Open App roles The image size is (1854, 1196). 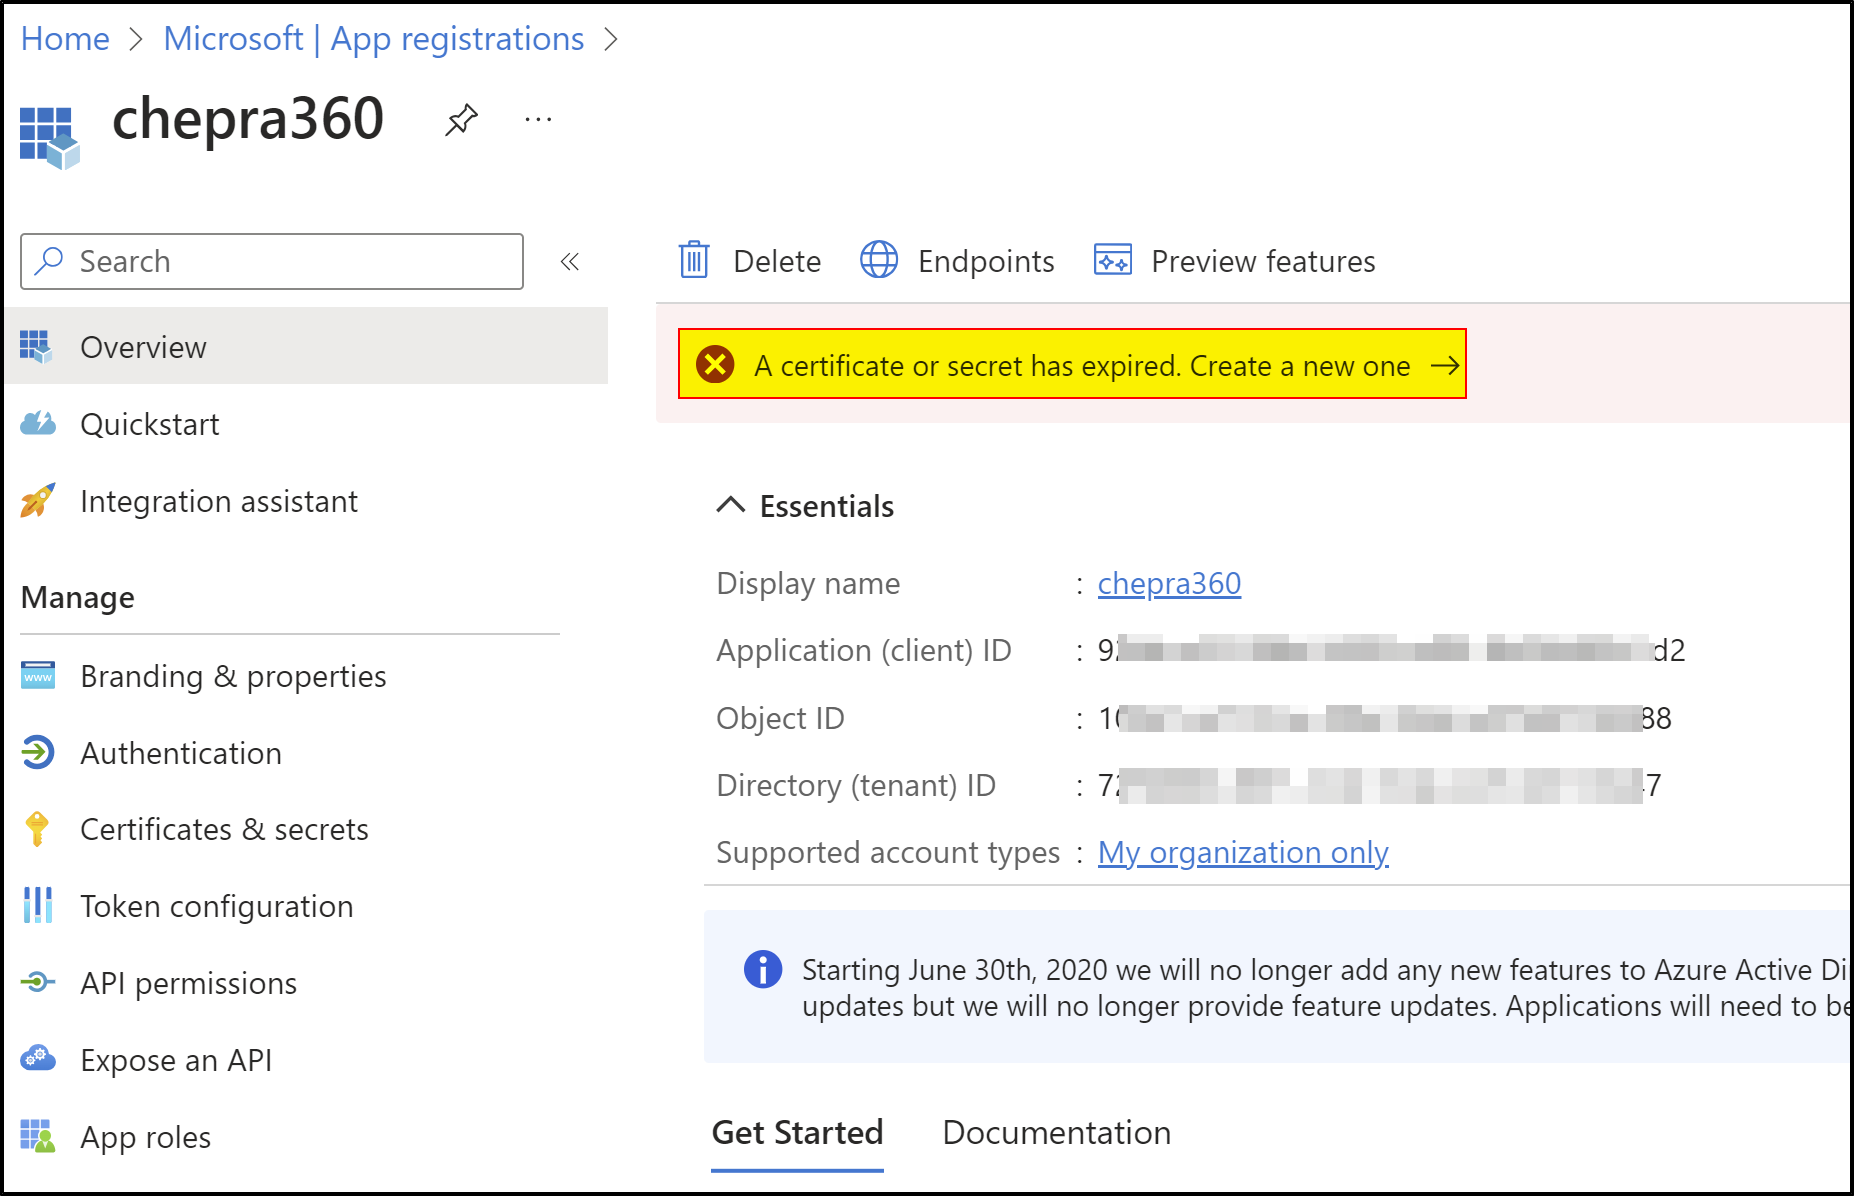coord(146,1137)
